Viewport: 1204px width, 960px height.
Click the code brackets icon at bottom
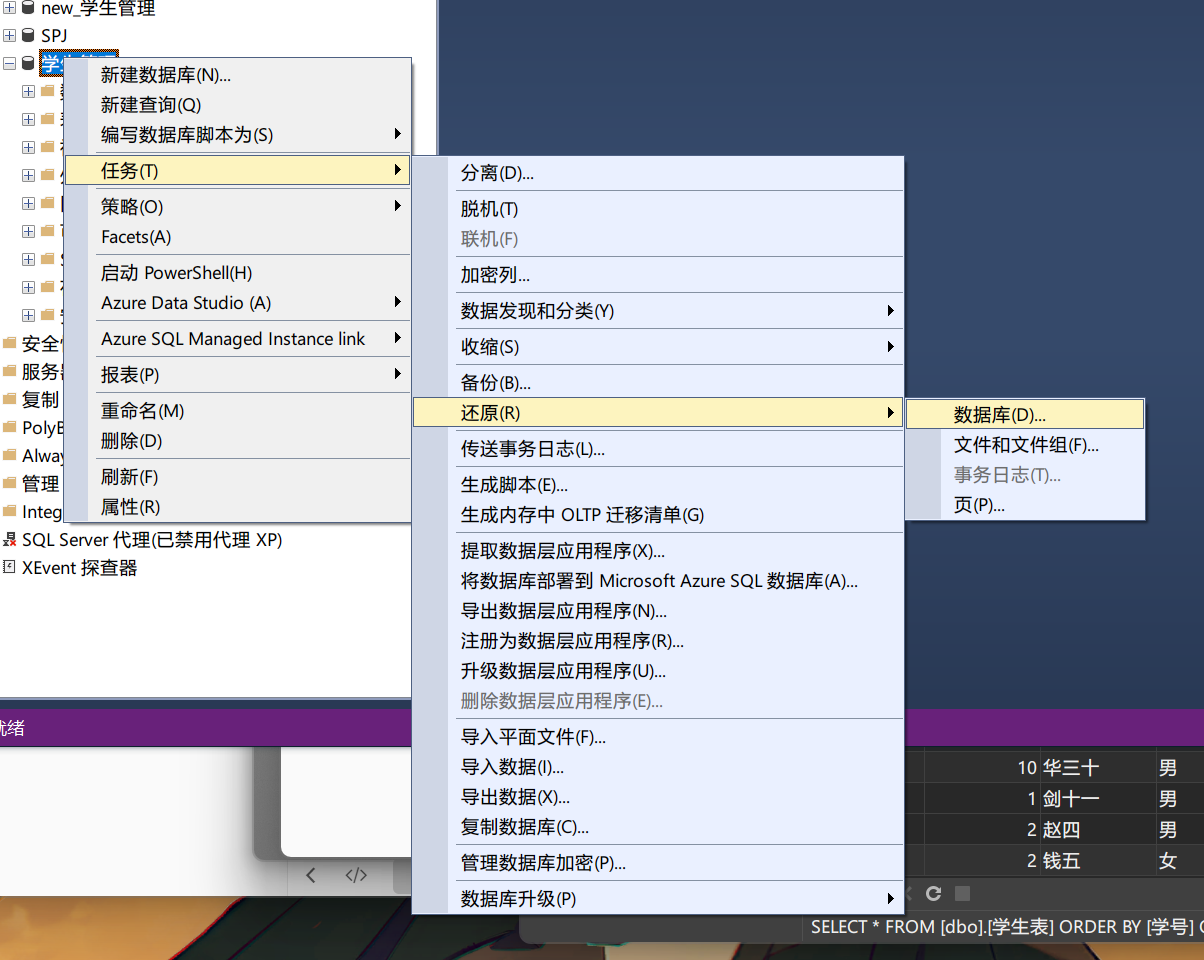(x=356, y=875)
